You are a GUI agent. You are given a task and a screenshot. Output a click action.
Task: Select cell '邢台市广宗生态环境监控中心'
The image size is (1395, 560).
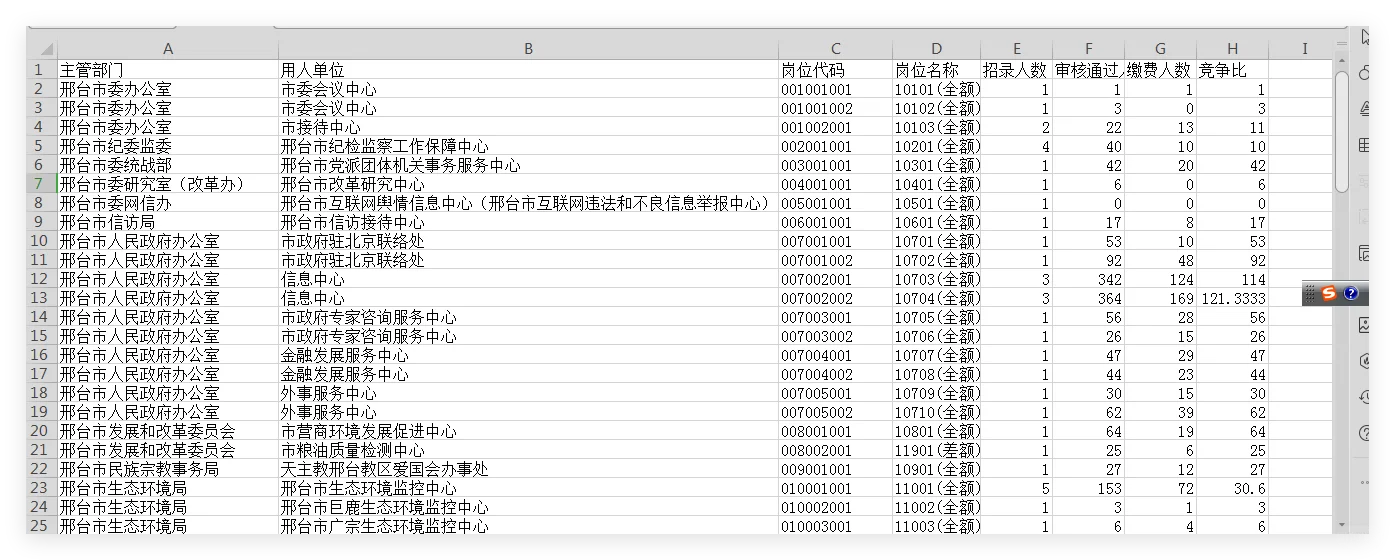click(528, 526)
